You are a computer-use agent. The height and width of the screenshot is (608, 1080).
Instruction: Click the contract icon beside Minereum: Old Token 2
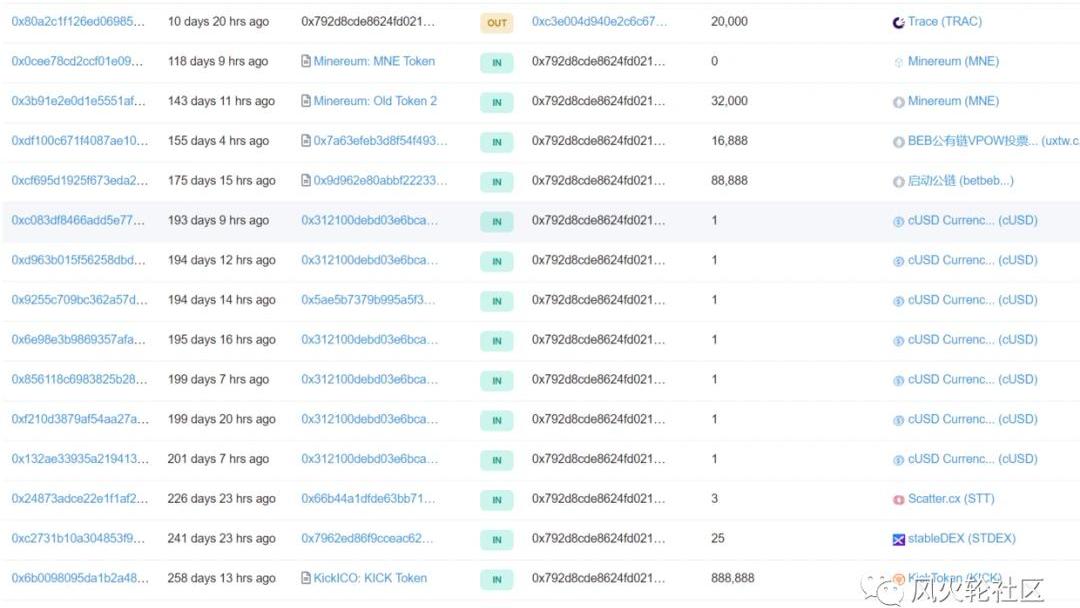point(306,101)
